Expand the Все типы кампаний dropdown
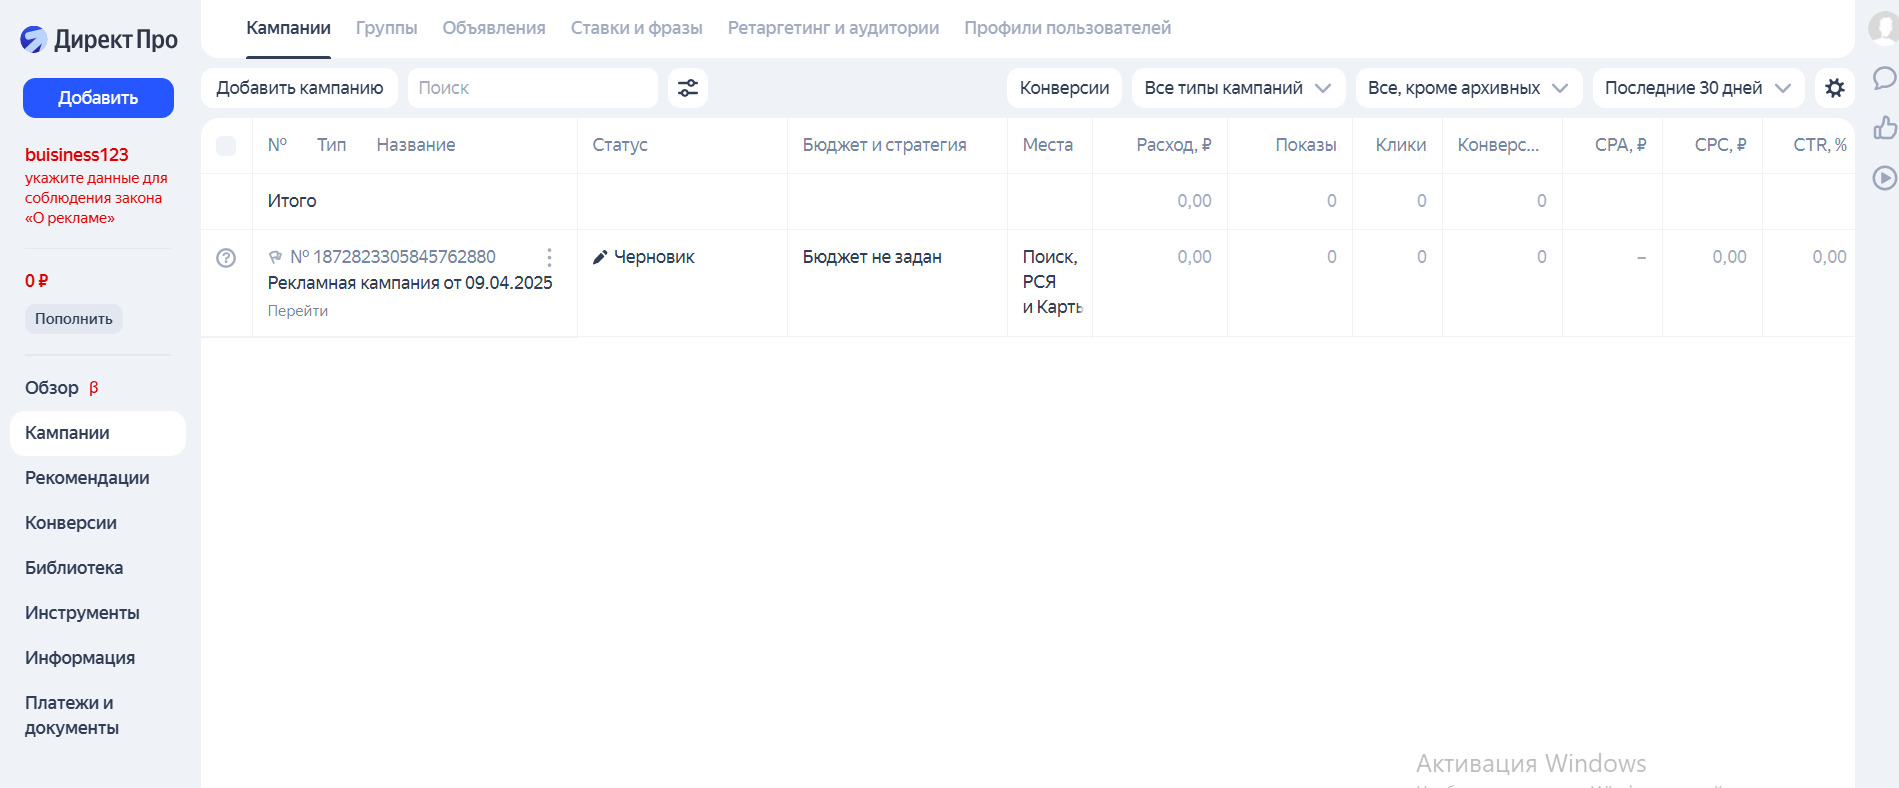1899x788 pixels. coord(1238,88)
